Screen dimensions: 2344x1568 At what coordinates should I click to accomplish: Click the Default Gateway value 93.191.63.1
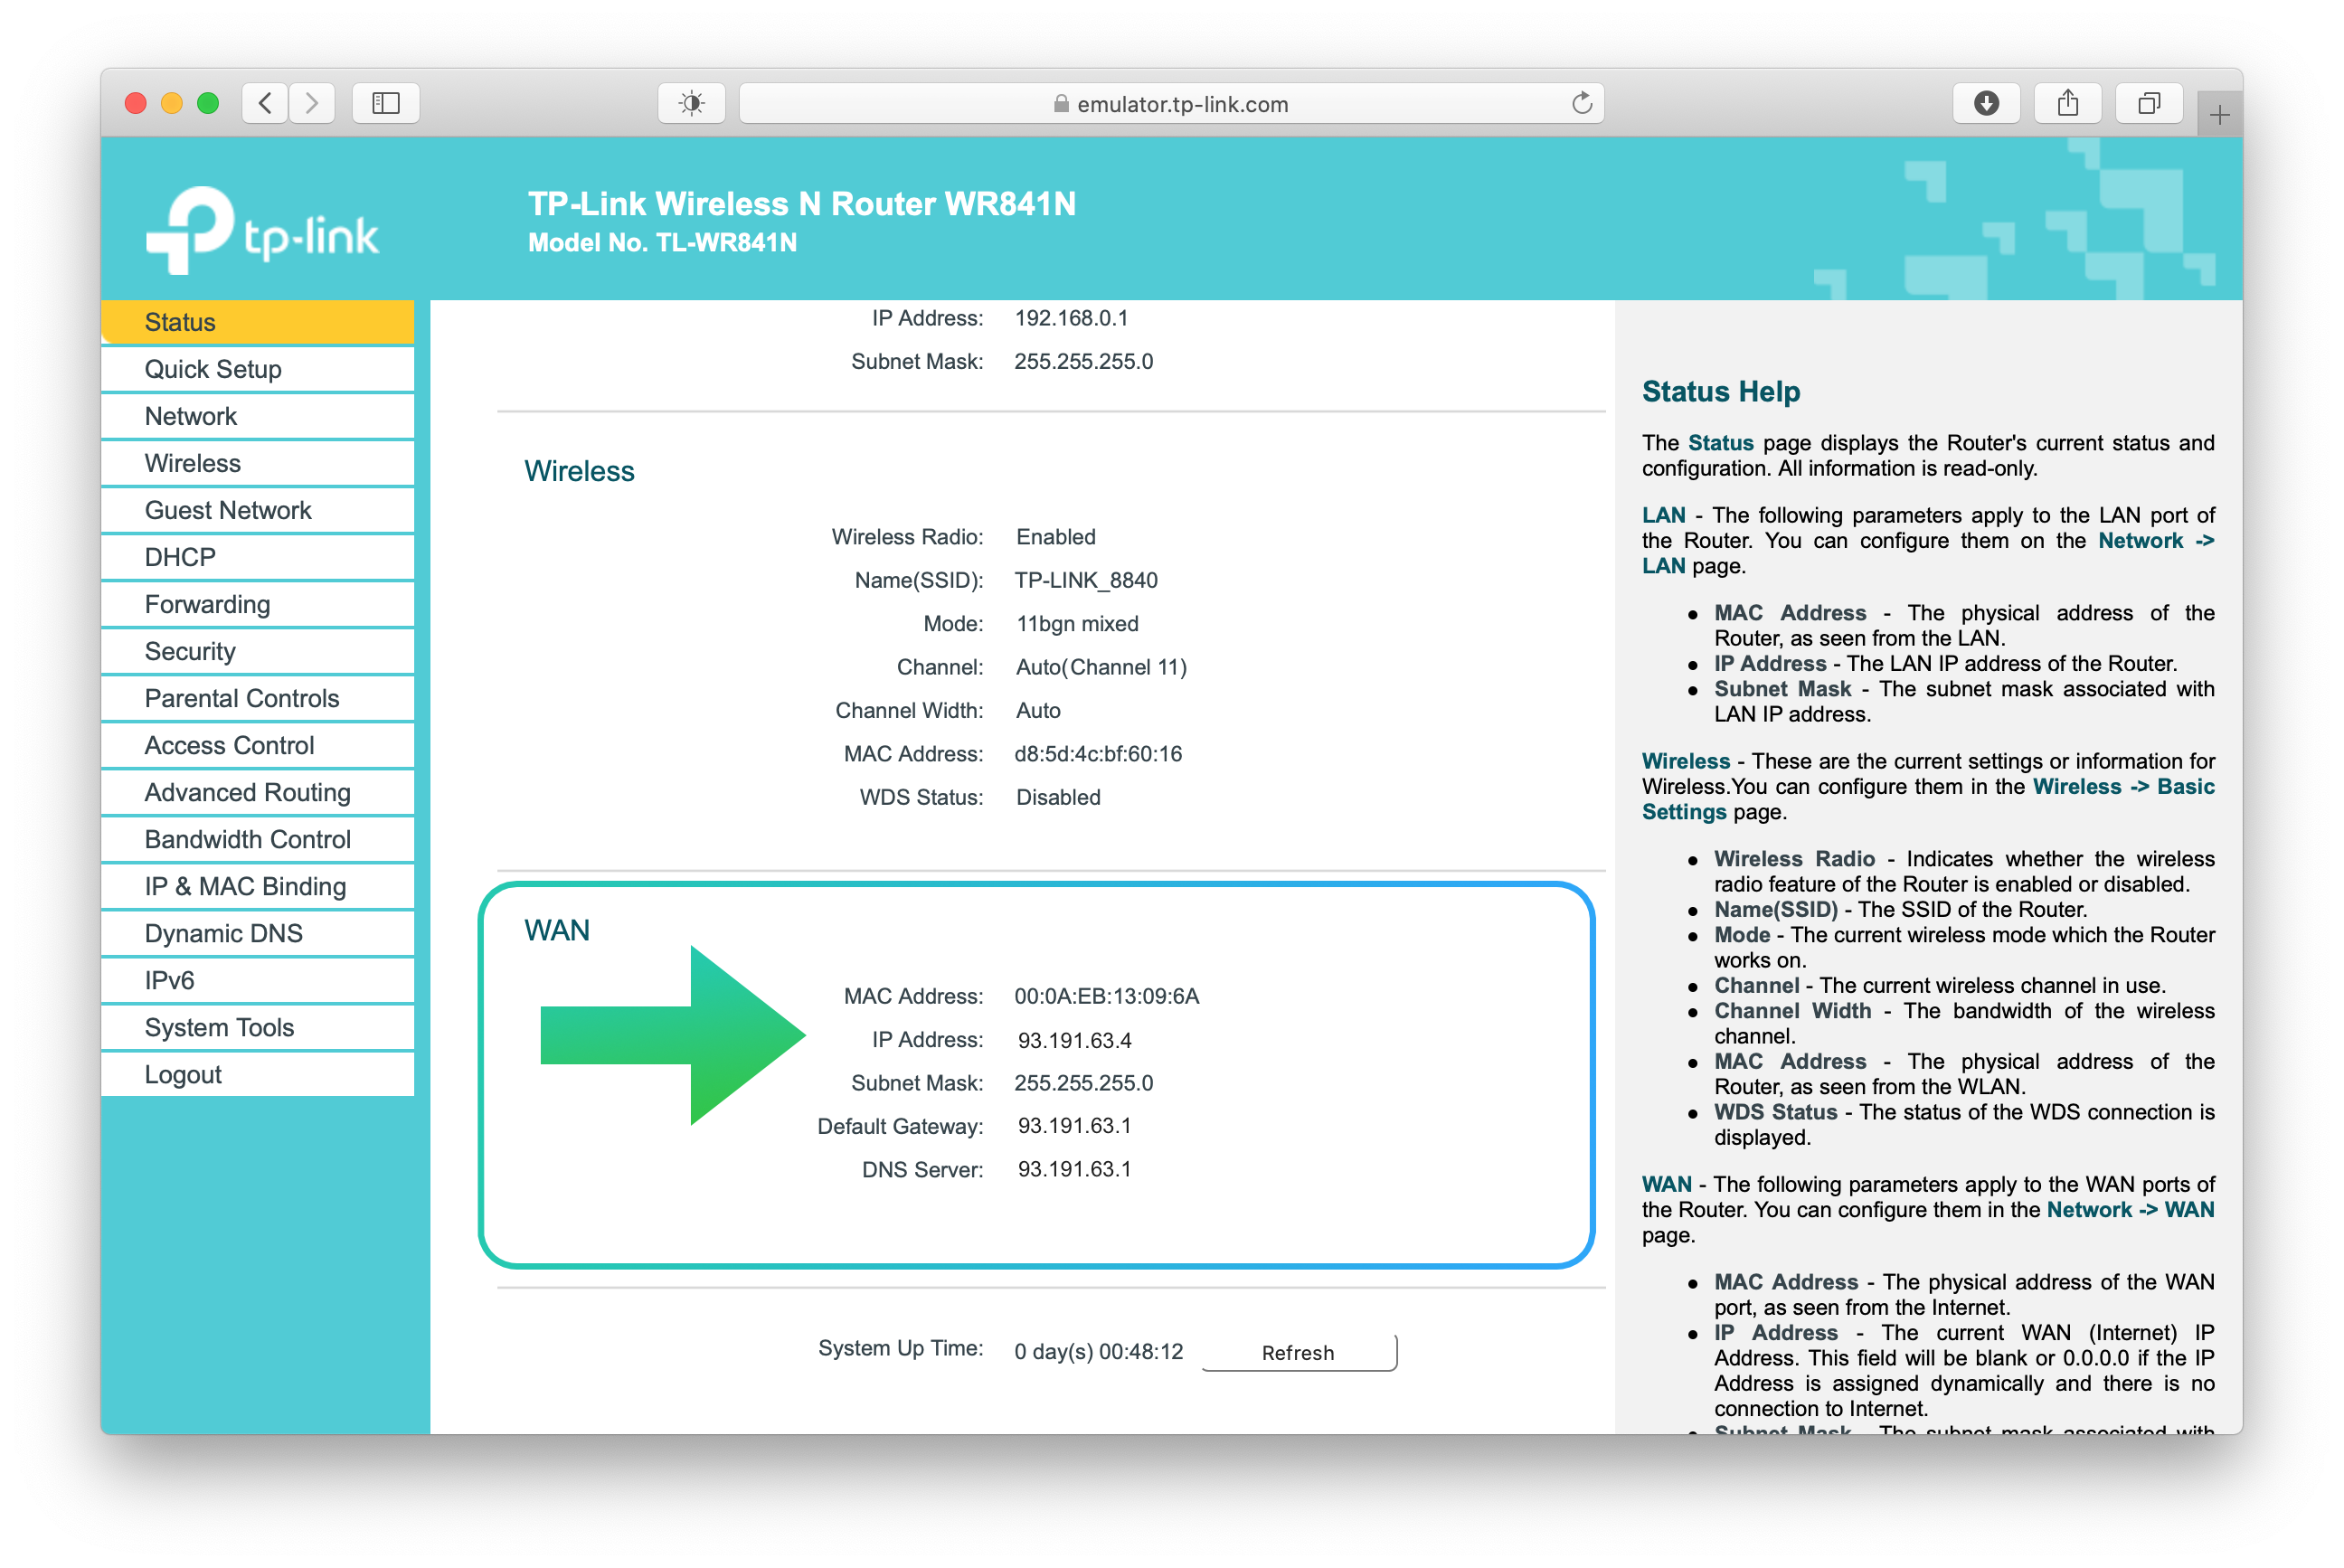pyautogui.click(x=1074, y=1126)
